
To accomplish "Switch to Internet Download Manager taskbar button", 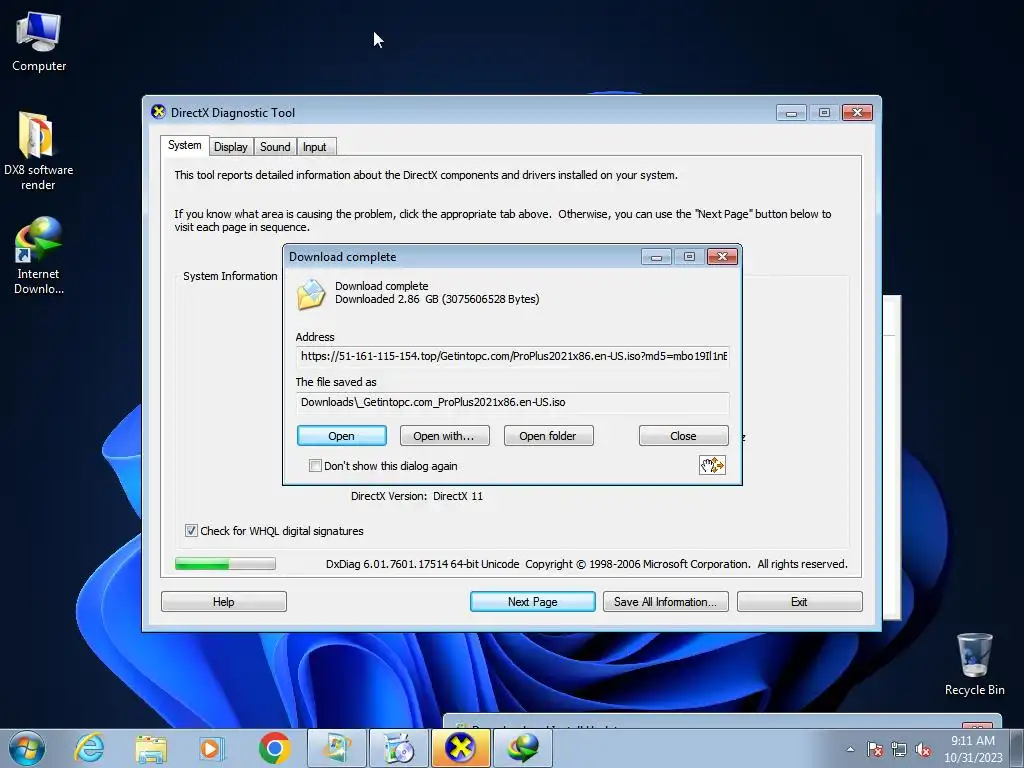I will [522, 748].
